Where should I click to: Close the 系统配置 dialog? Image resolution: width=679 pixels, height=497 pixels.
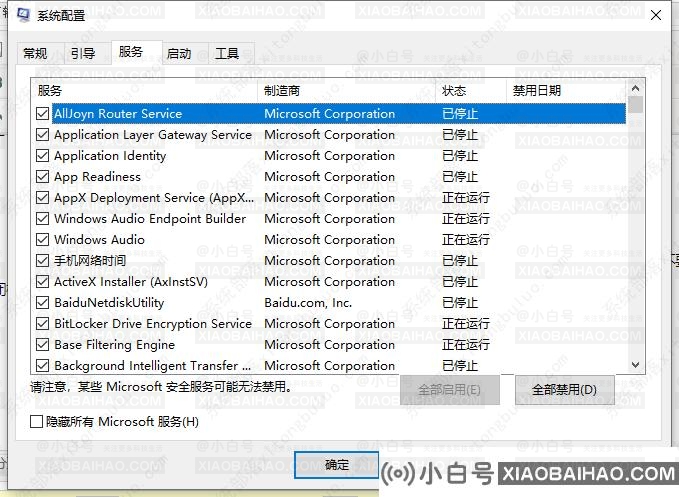tap(656, 15)
